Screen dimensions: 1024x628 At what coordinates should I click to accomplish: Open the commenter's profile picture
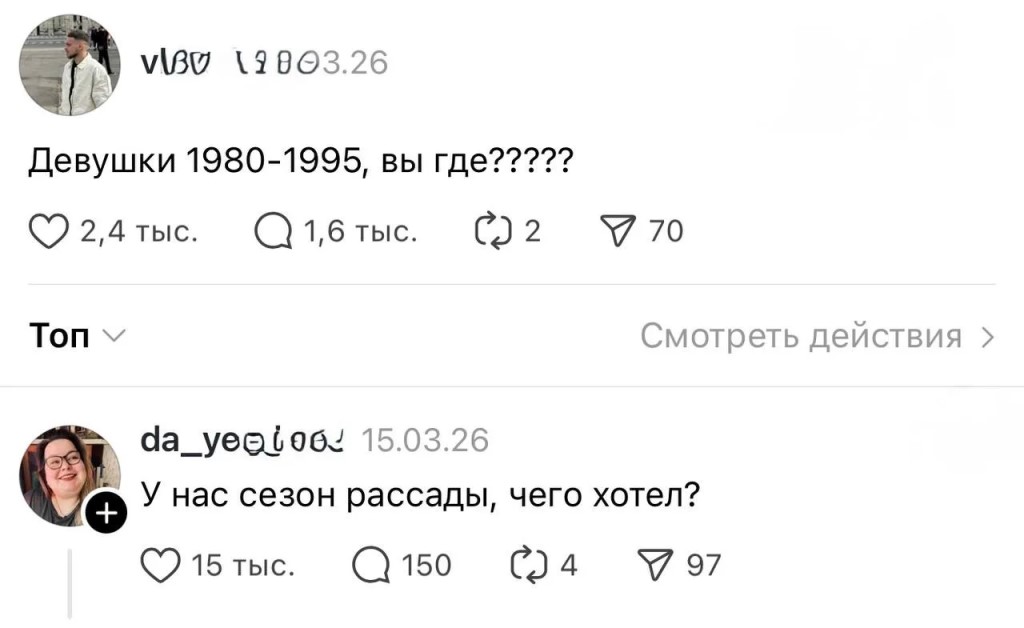pyautogui.click(x=68, y=475)
